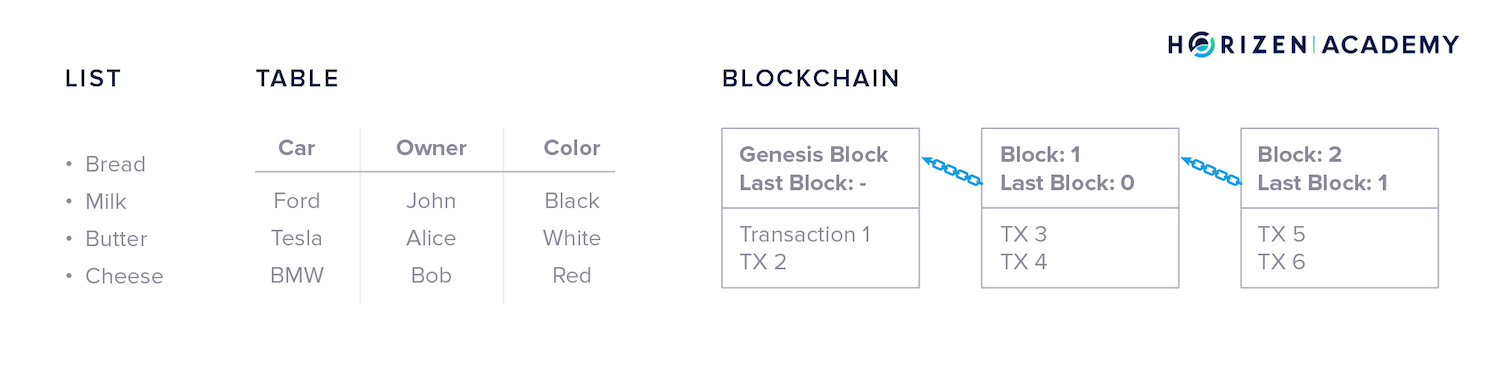Click the chain link between Genesis and Block 1
The image size is (1500, 370).
point(951,170)
